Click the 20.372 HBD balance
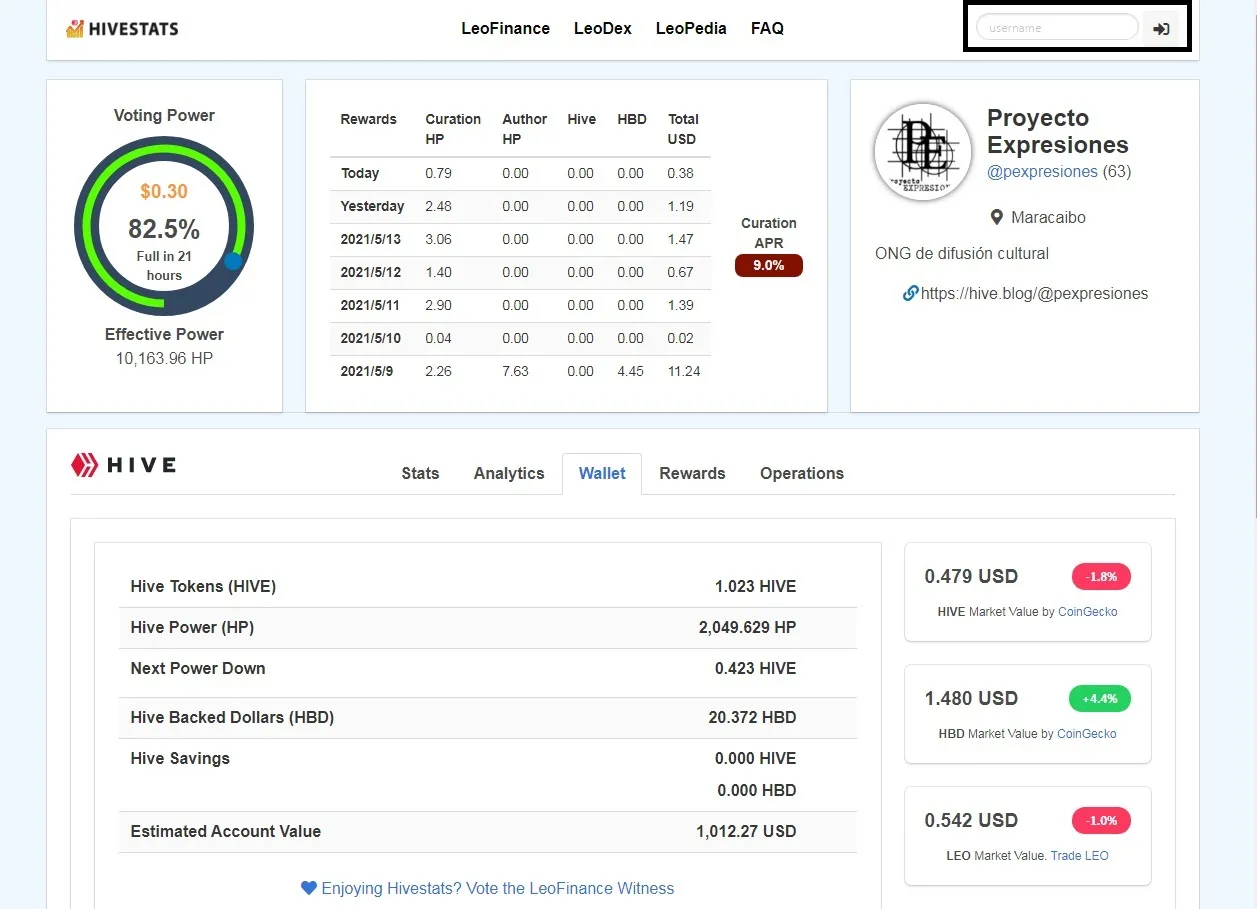The image size is (1257, 909). pos(753,717)
